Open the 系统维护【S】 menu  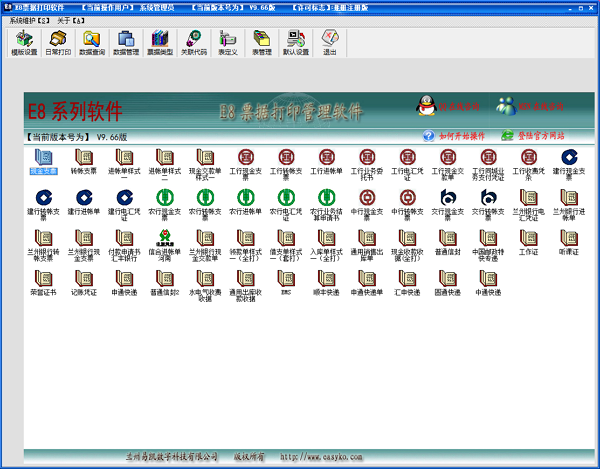pyautogui.click(x=29, y=21)
